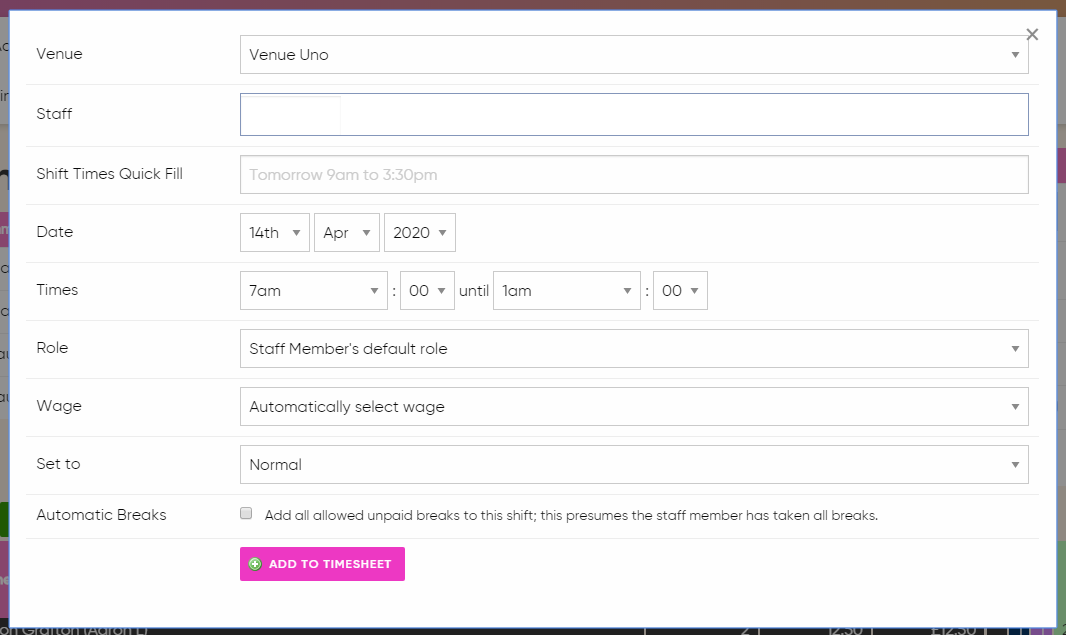Click the Automatic Breaks label
1066x635 pixels.
click(x=101, y=515)
